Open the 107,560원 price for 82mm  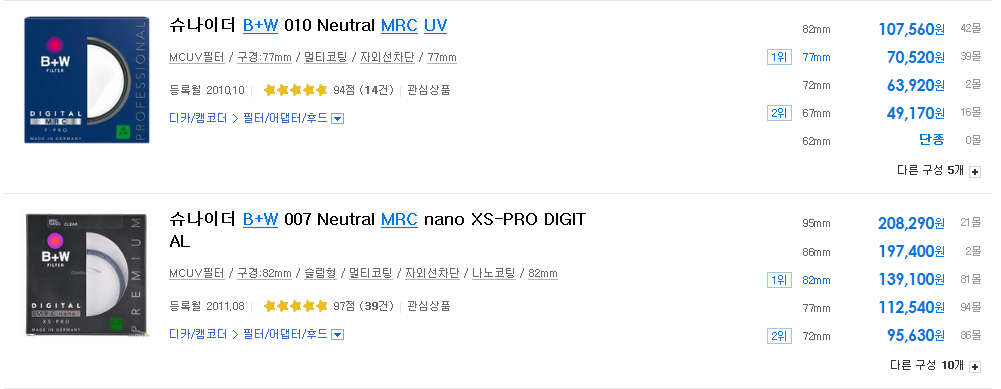pos(912,29)
